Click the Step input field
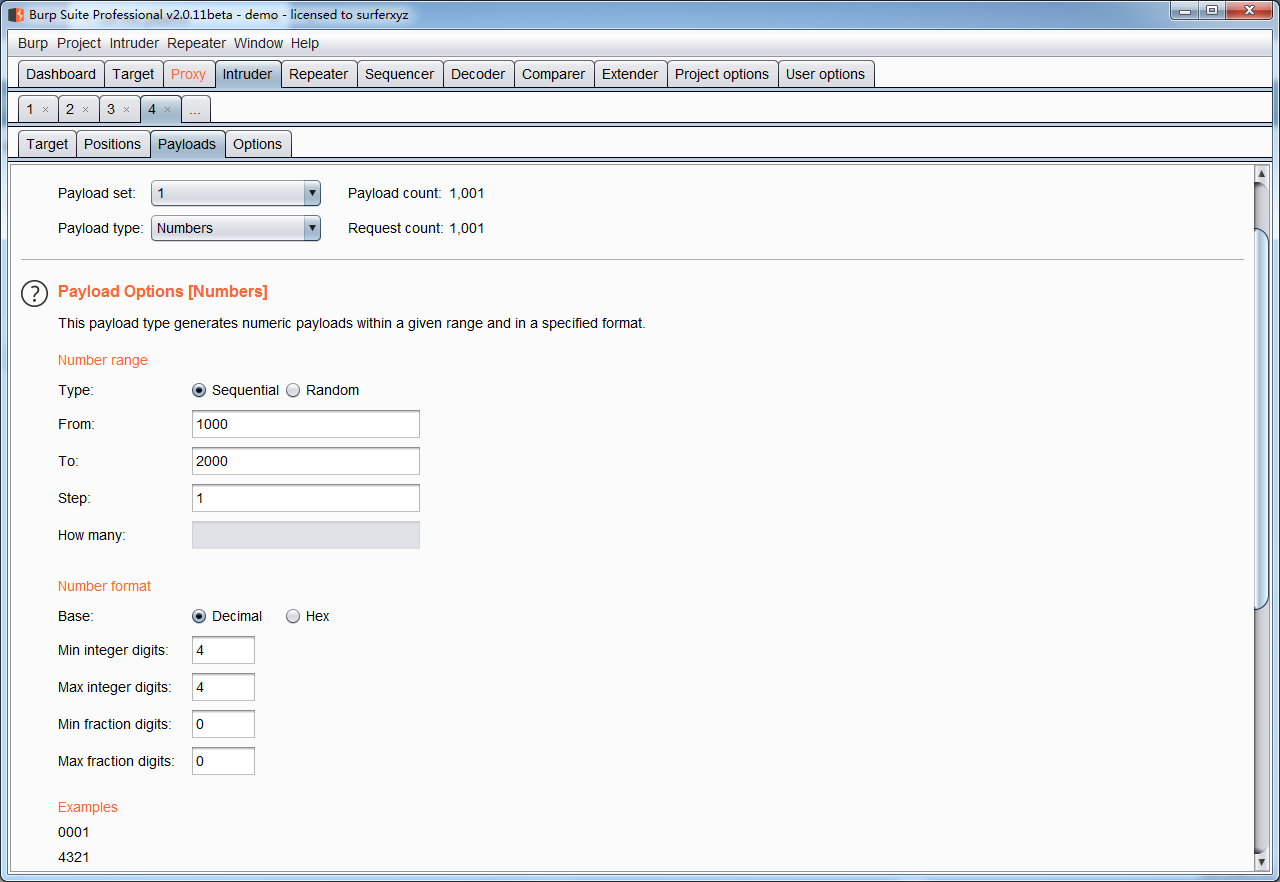 305,497
